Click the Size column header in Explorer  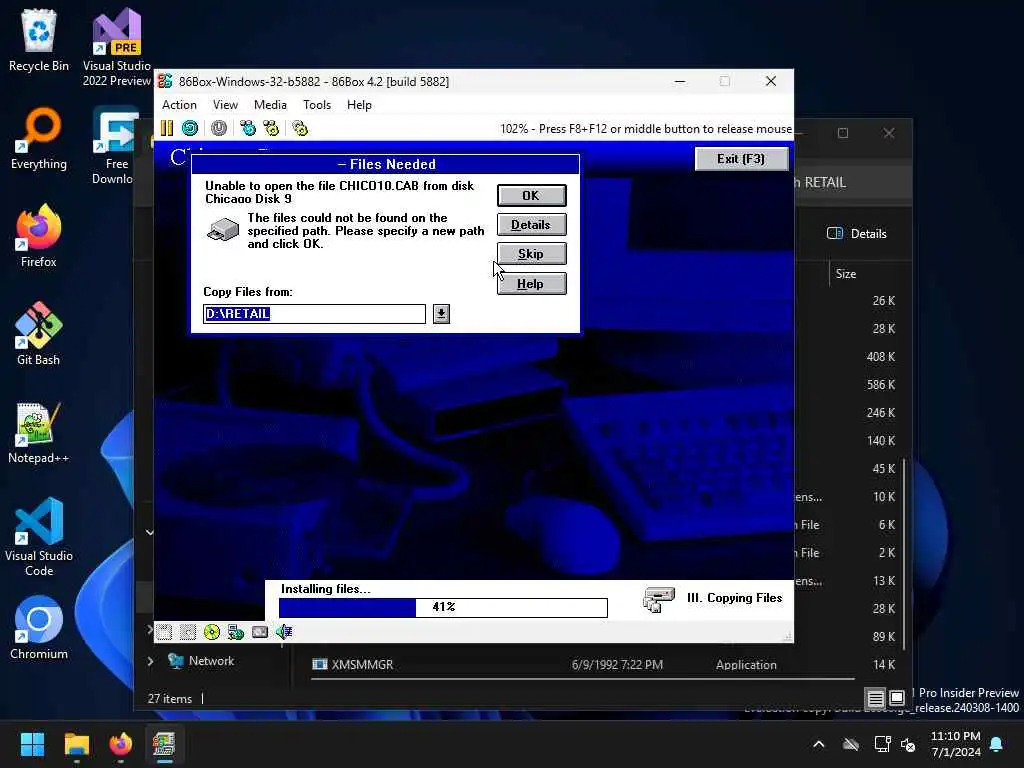coord(846,274)
